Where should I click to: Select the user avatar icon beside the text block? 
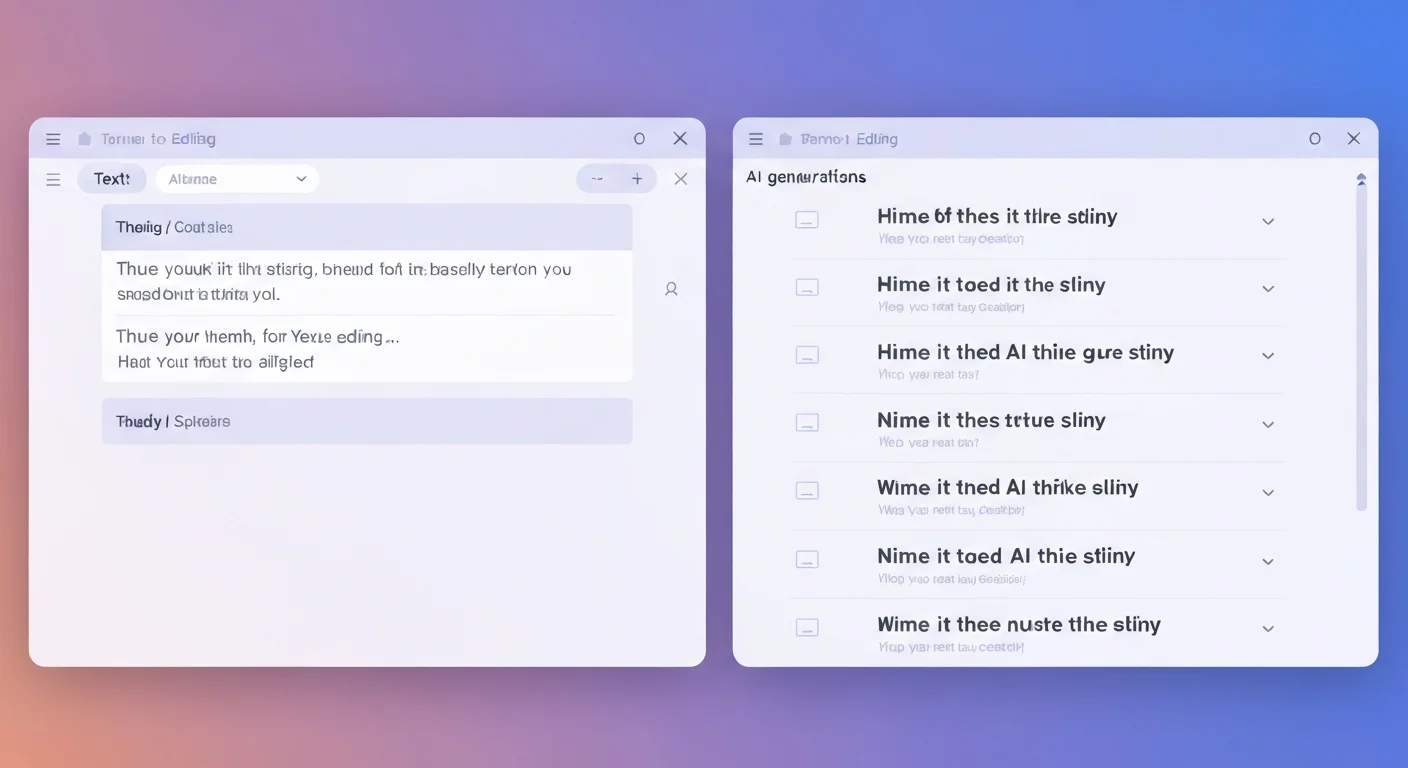tap(671, 288)
